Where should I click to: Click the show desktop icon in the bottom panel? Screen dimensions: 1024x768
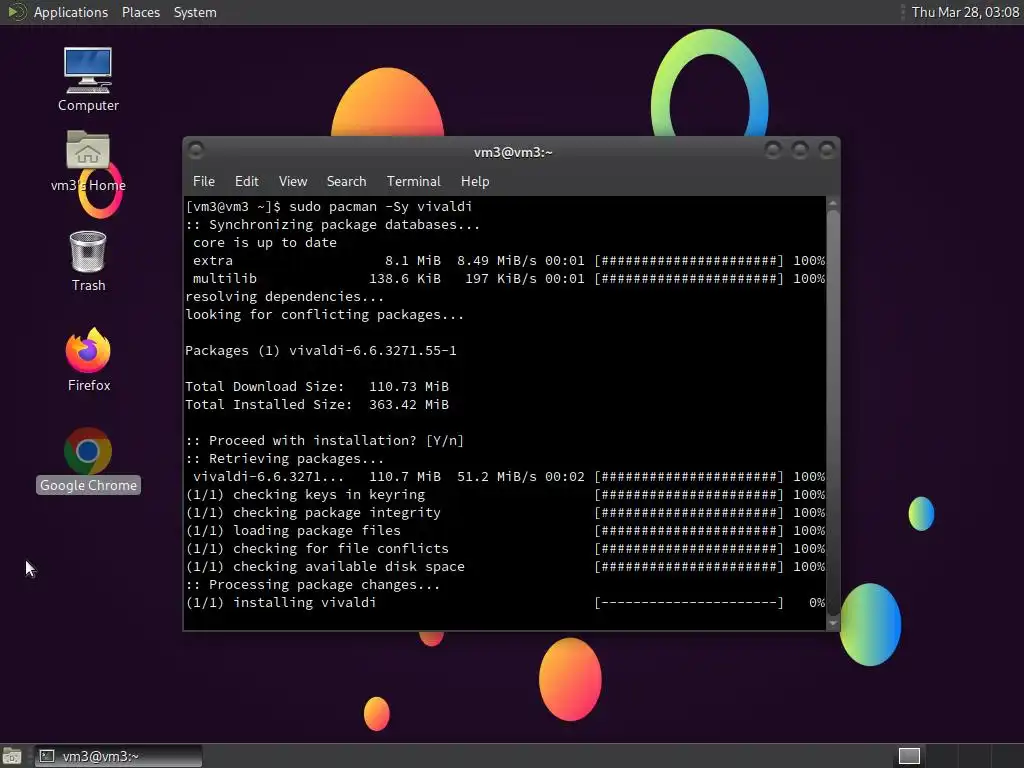(x=12, y=756)
